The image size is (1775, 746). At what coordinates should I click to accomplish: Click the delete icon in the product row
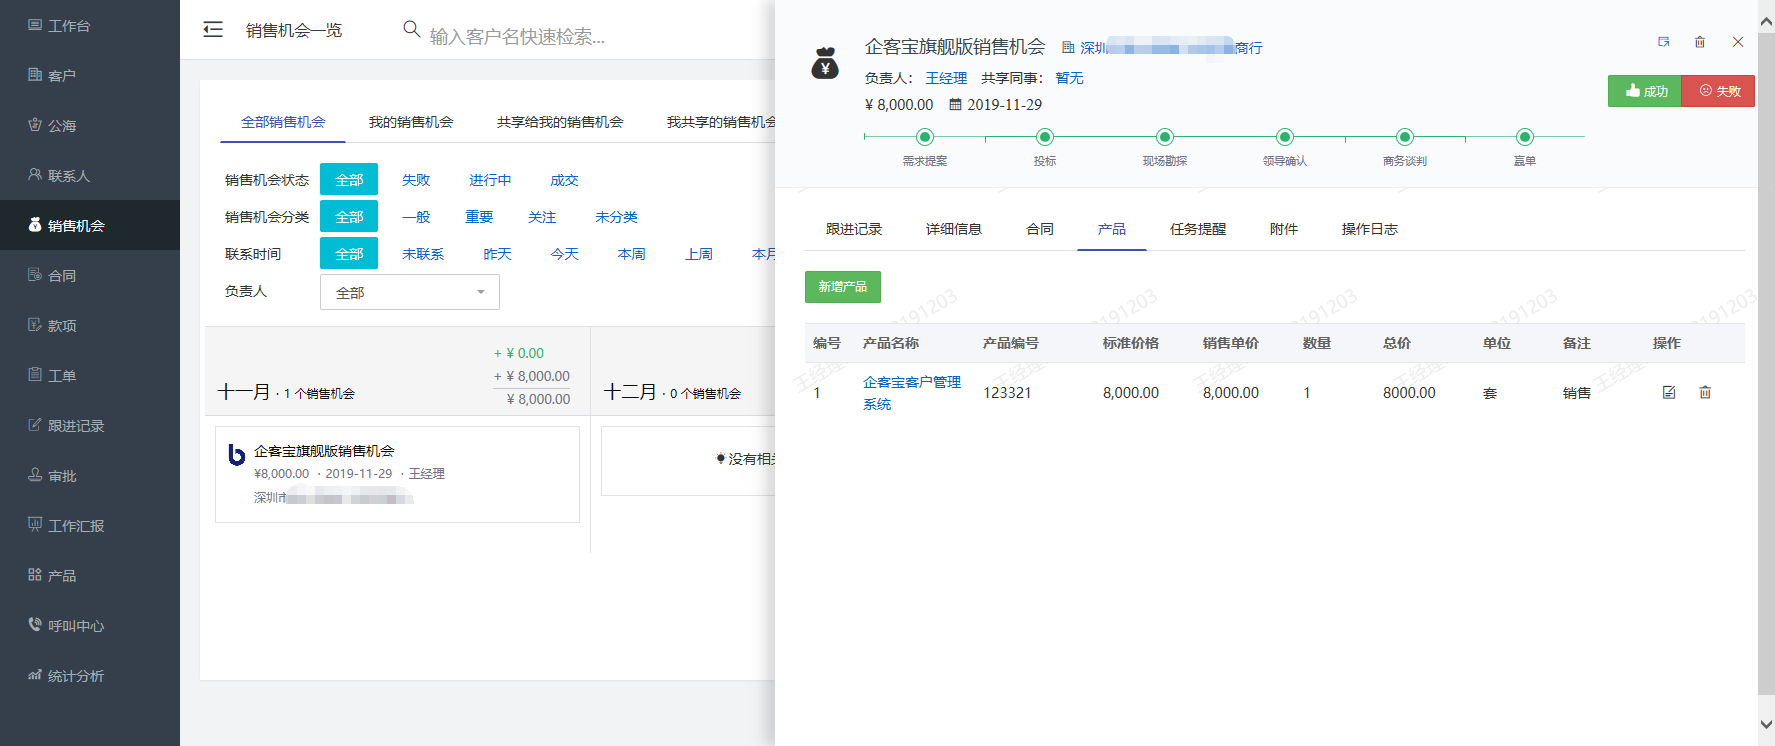pyautogui.click(x=1705, y=392)
